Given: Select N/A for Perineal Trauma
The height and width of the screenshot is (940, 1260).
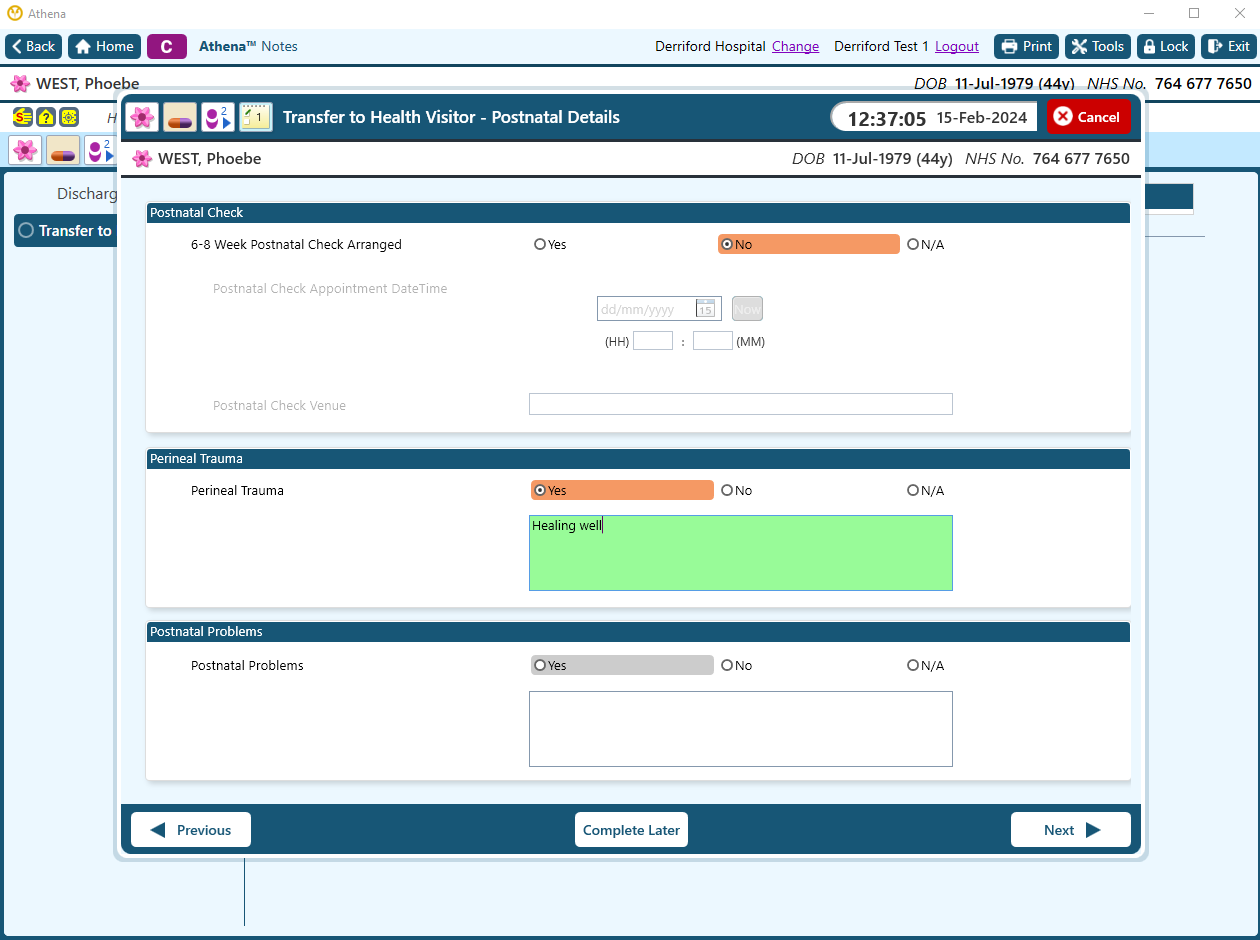Looking at the screenshot, I should click(925, 490).
